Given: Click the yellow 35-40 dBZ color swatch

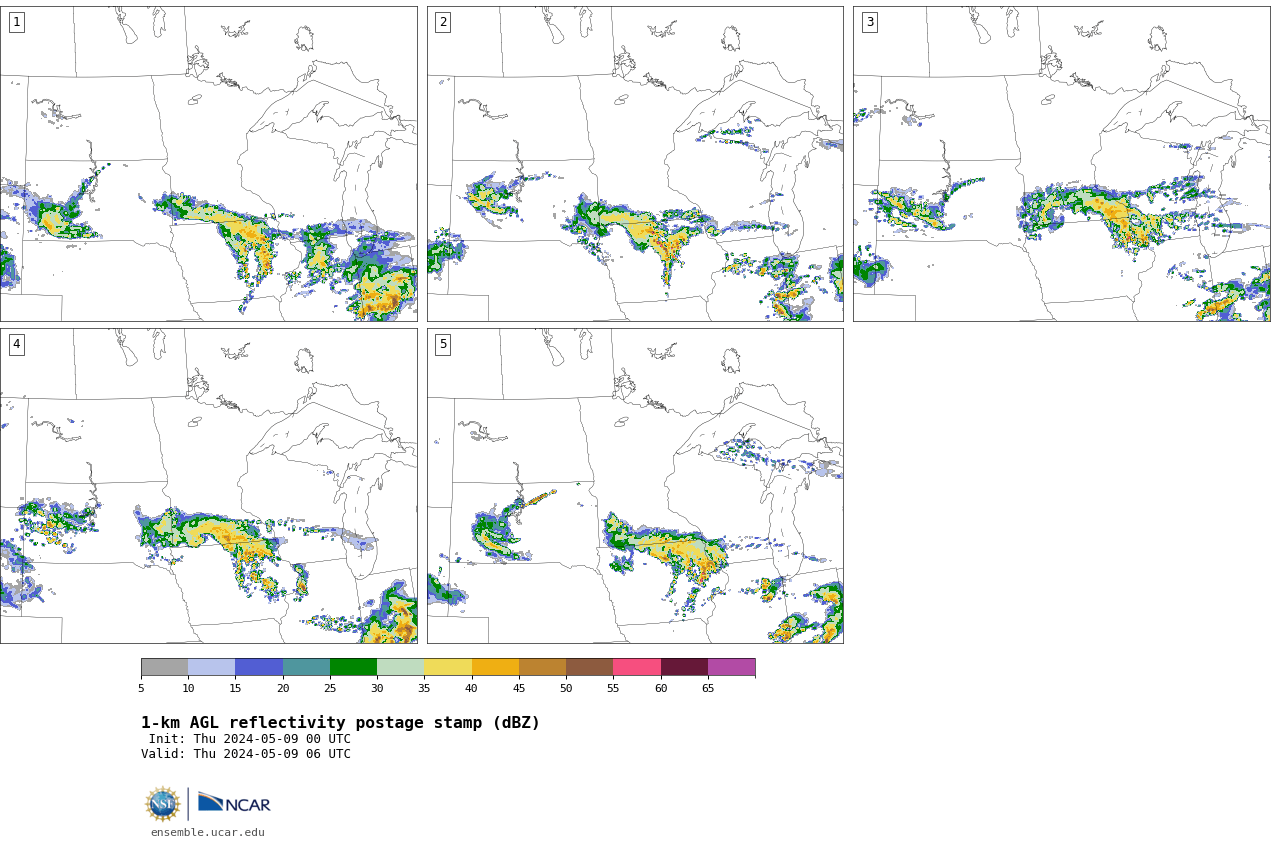Looking at the screenshot, I should click(x=448, y=667).
